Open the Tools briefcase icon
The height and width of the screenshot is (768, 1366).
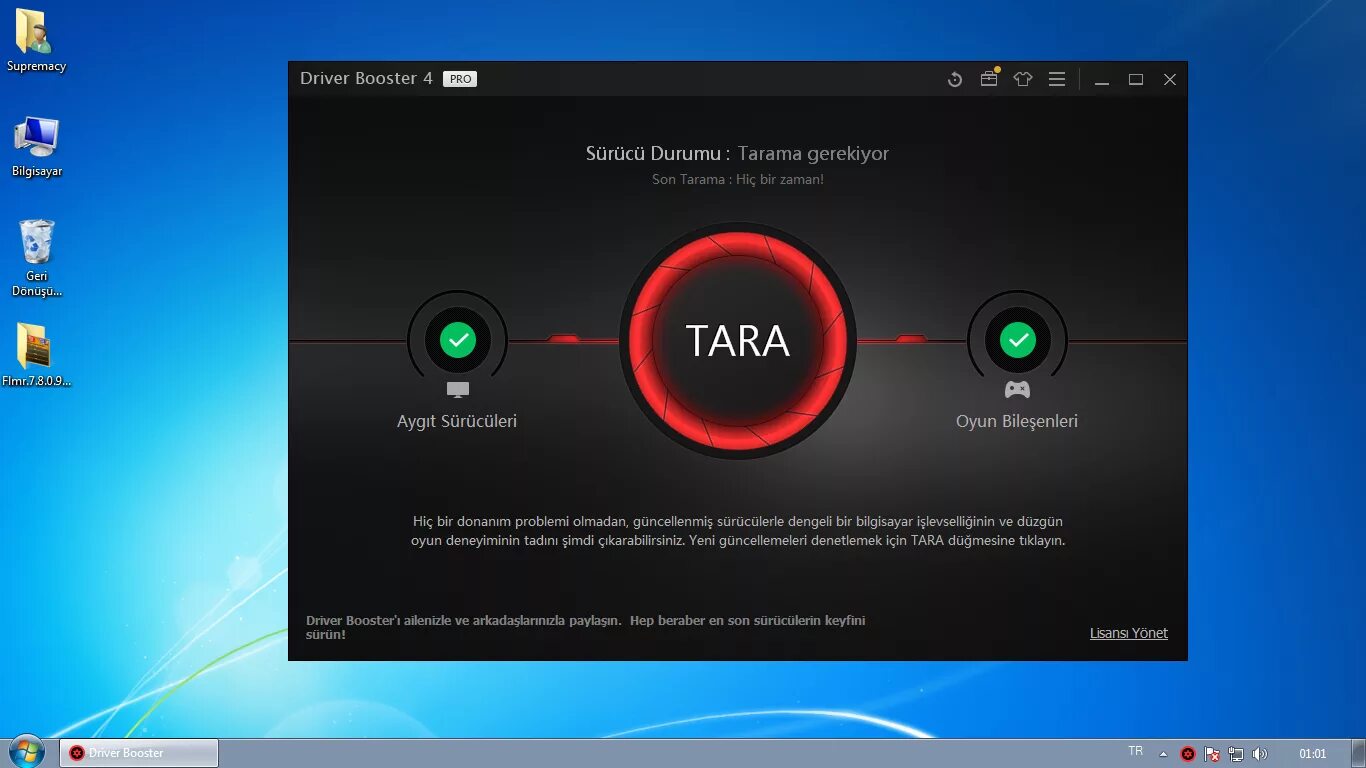pos(989,78)
